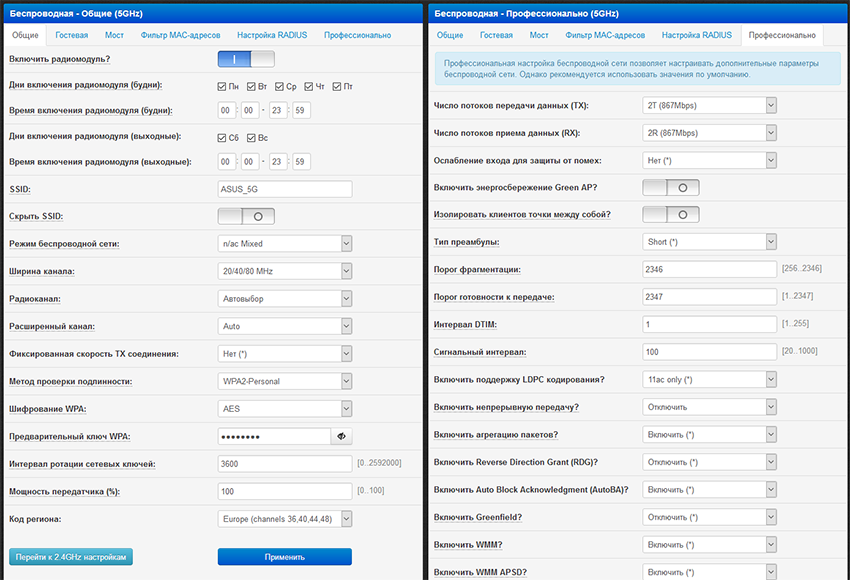Click weekend end minutes field 59
The image size is (850, 580).
(x=301, y=162)
